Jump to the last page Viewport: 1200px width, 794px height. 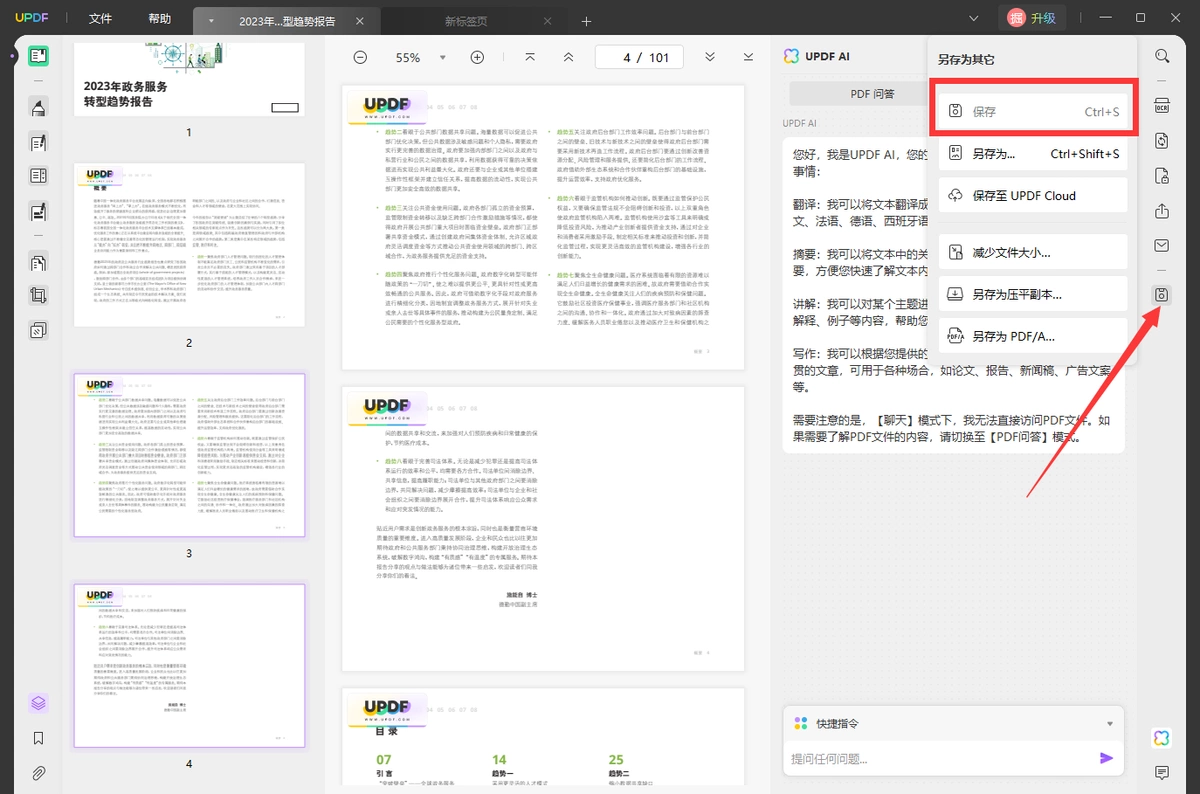pos(749,57)
